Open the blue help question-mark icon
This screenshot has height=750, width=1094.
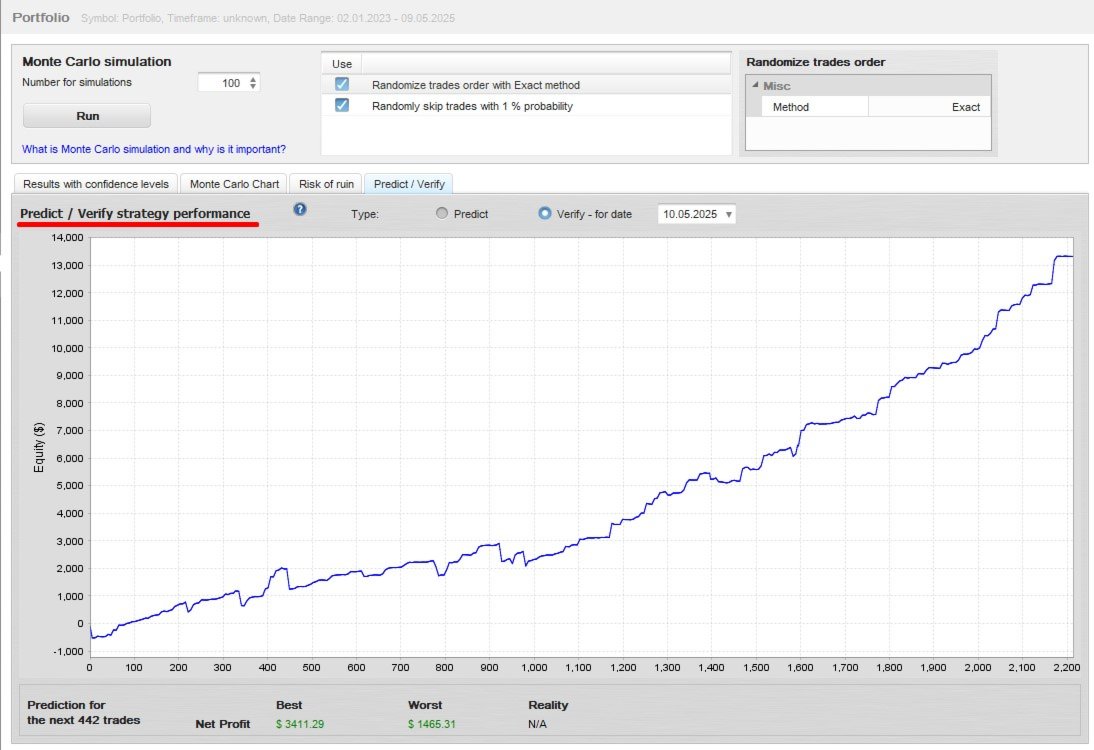point(300,209)
